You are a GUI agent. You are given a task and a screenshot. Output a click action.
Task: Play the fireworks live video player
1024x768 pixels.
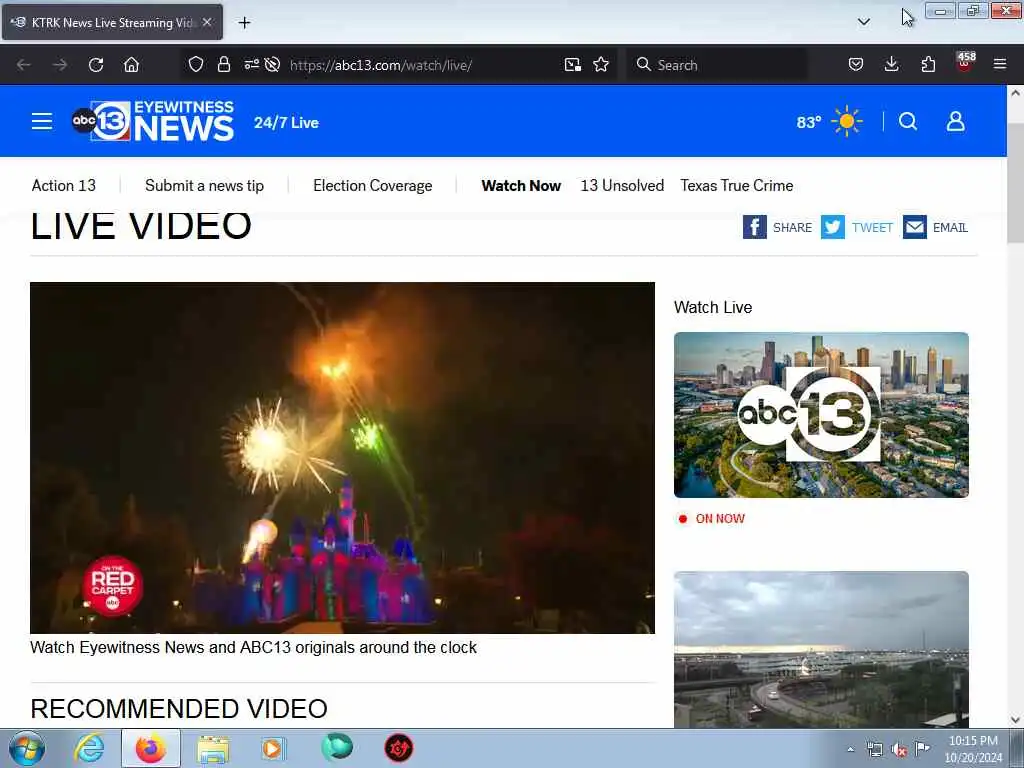pyautogui.click(x=342, y=458)
